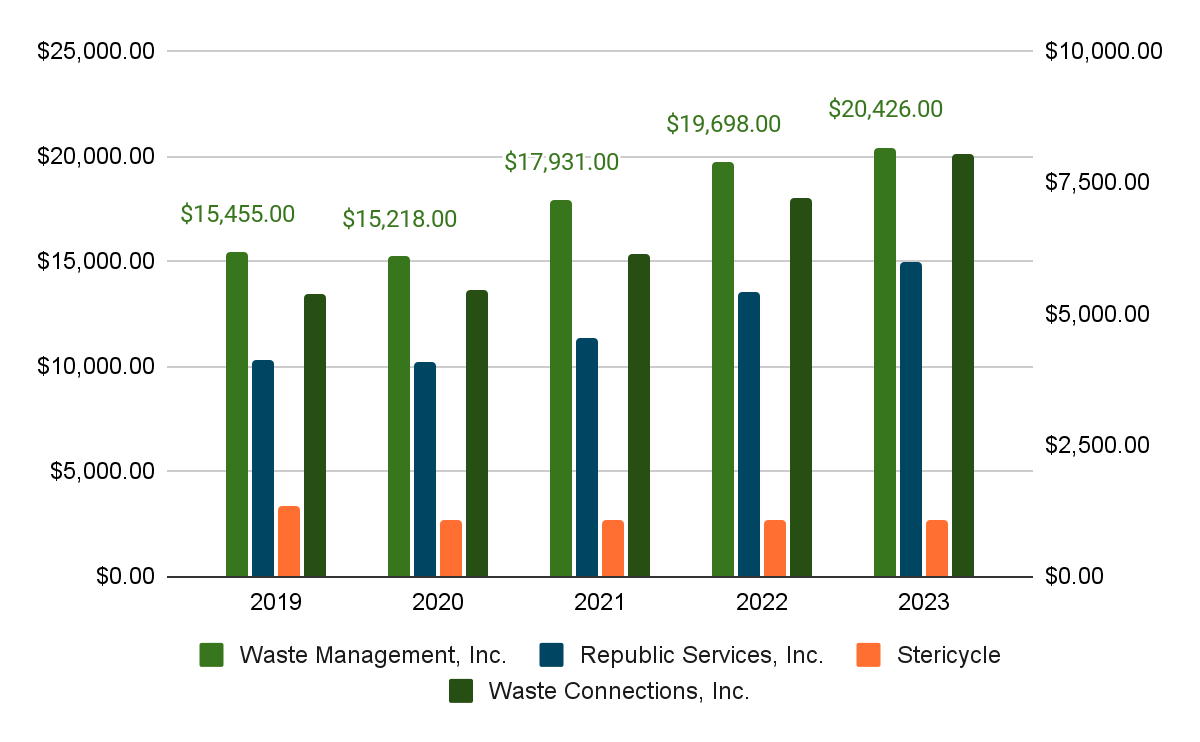Screen dimensions: 1200x742
Task: Select the 2019 Republic Services bar
Action: pyautogui.click(x=263, y=468)
